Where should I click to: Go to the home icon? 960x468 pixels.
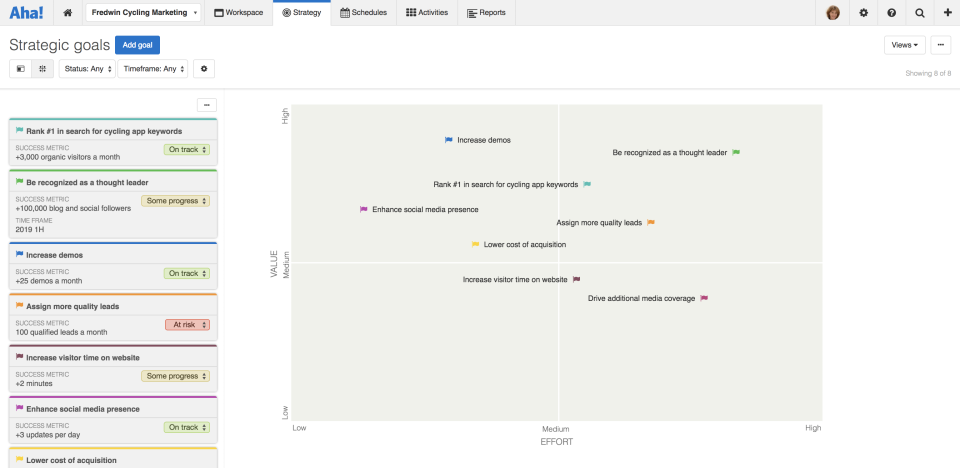pyautogui.click(x=67, y=13)
